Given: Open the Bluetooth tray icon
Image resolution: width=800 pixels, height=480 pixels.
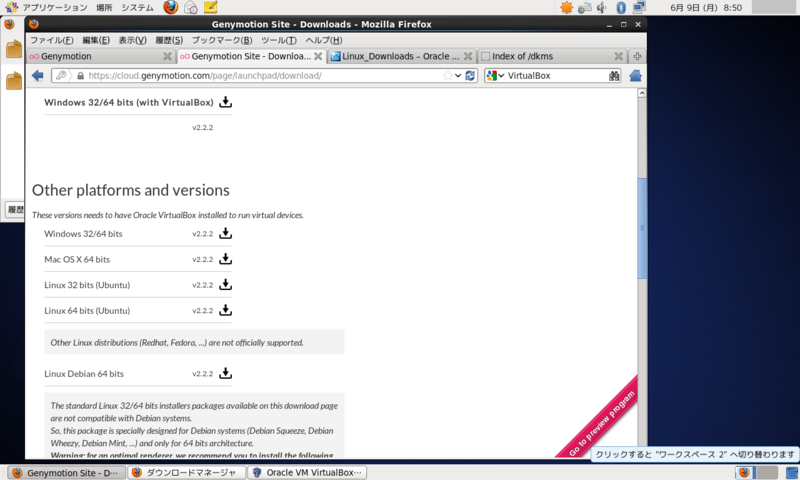Looking at the screenshot, I should pos(621,7).
